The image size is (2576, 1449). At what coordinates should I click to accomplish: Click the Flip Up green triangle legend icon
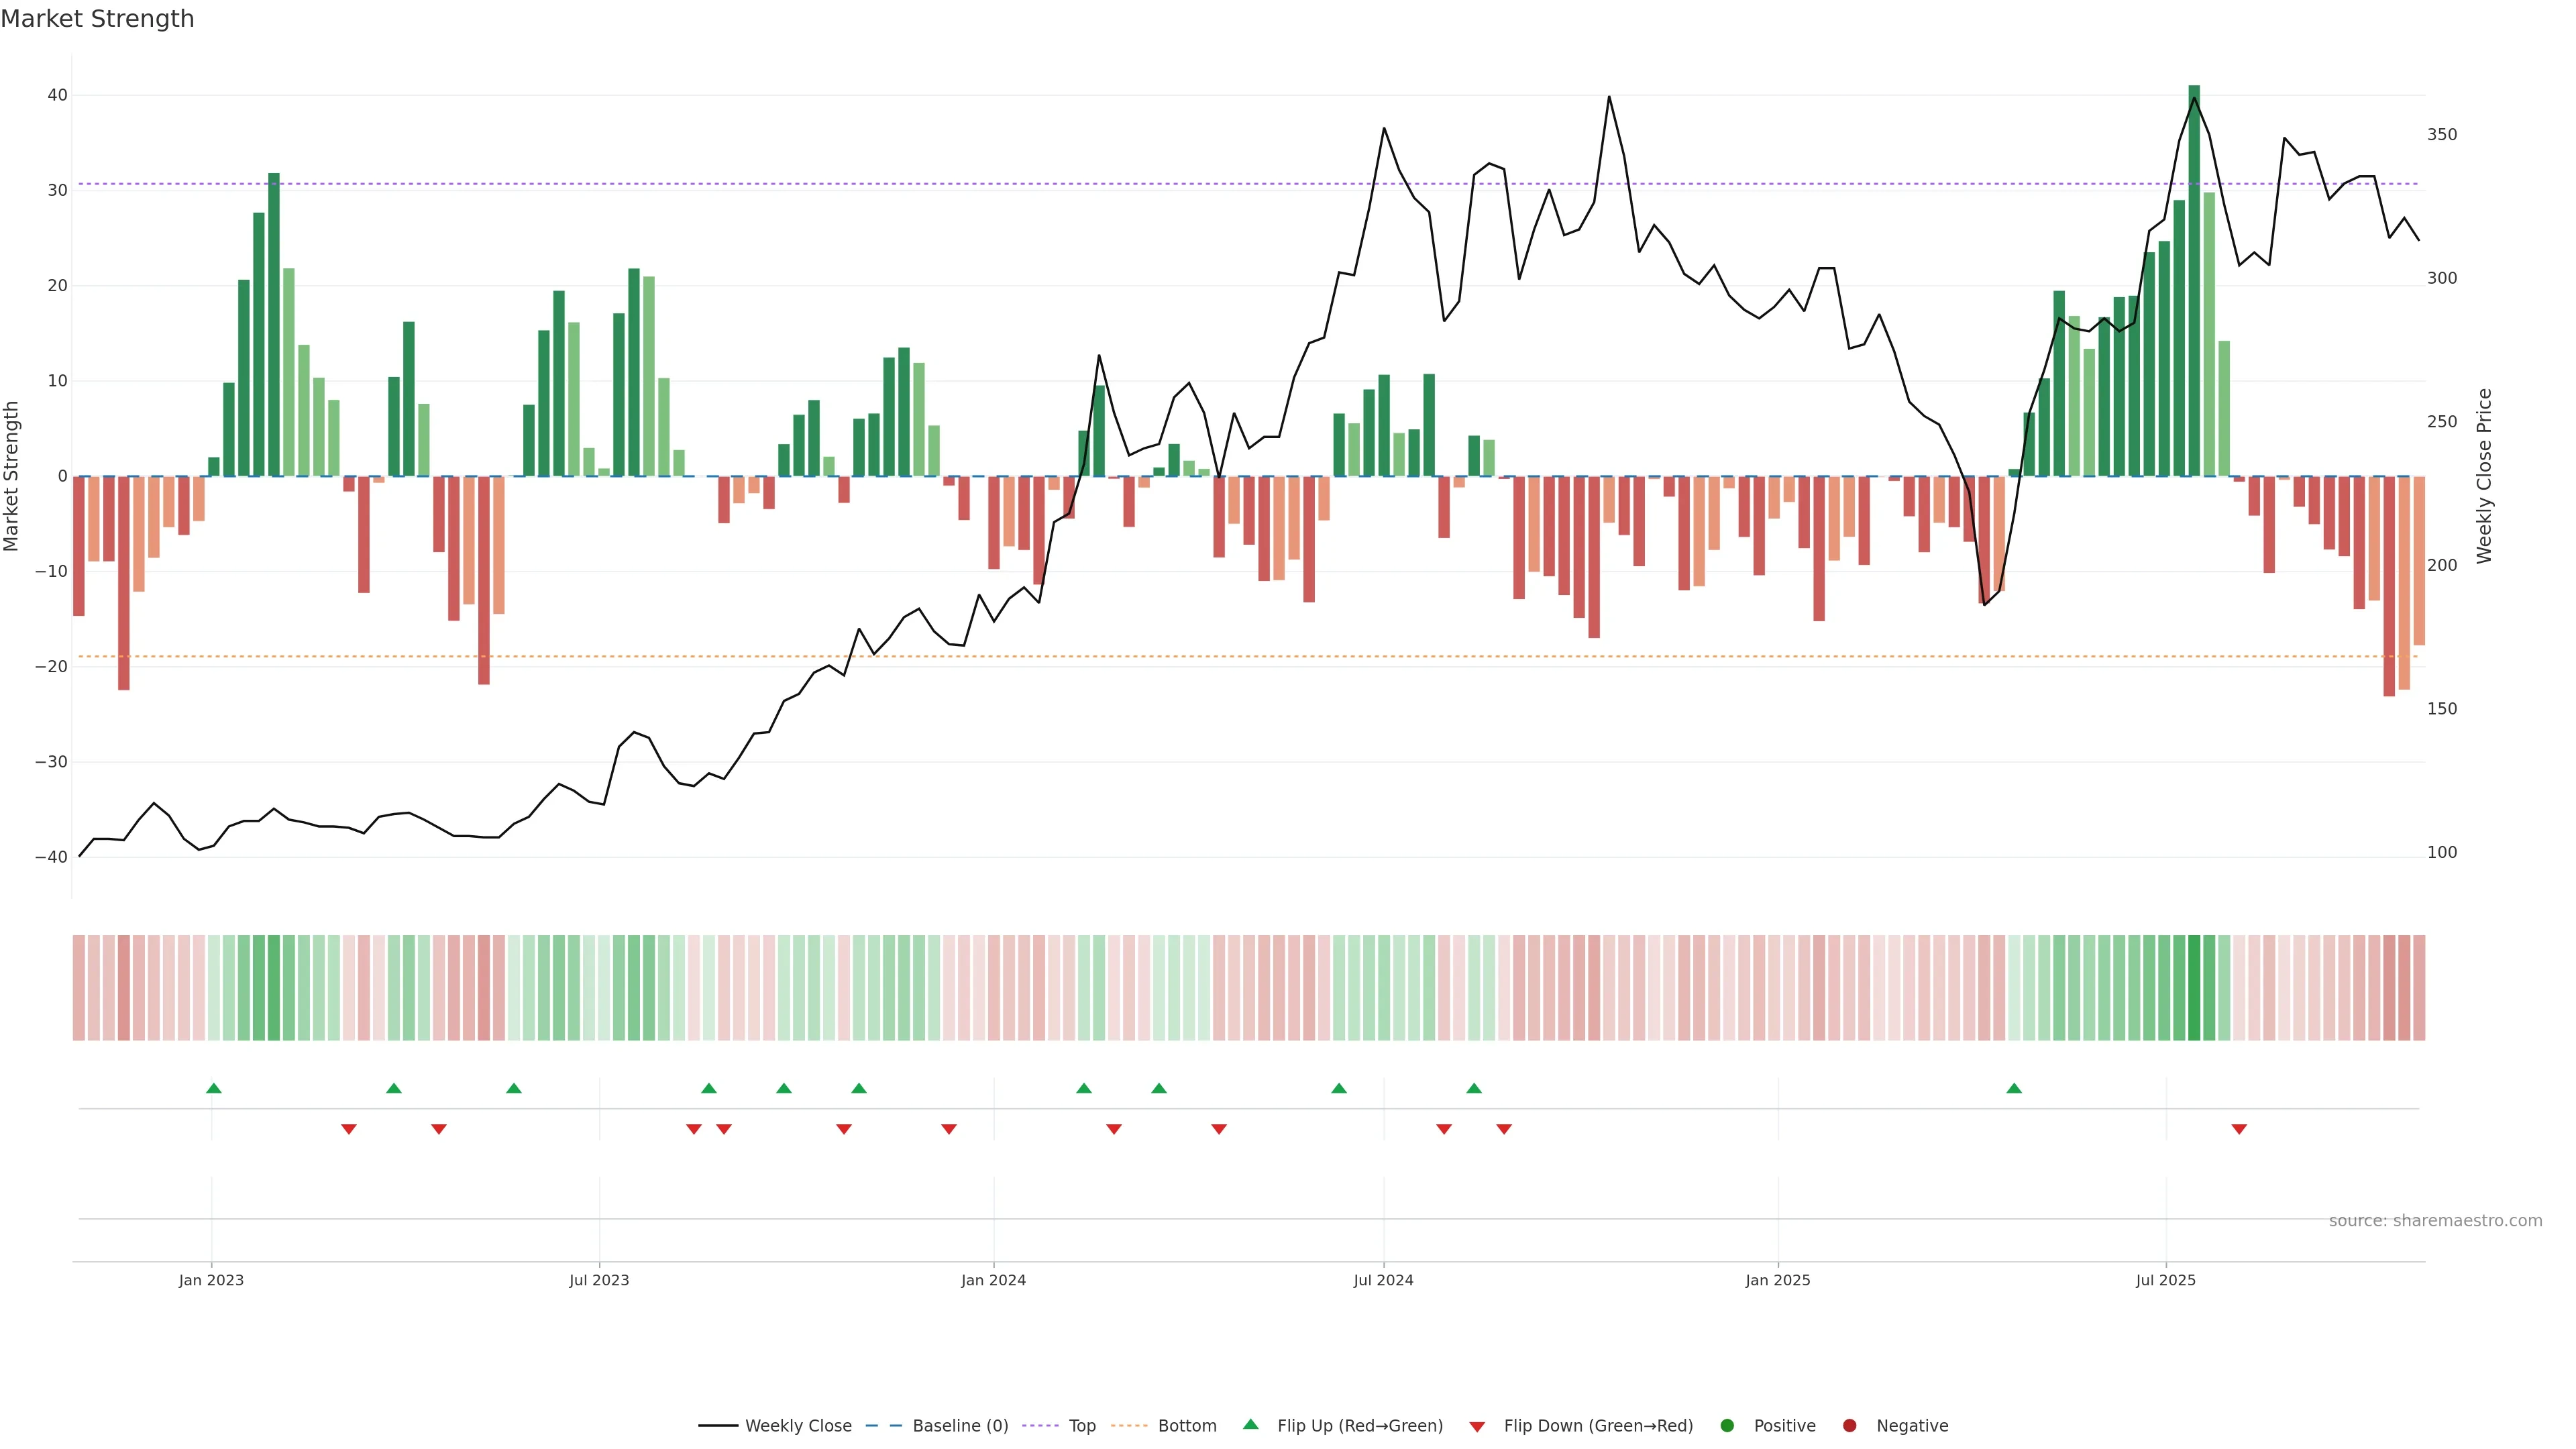coord(1250,1424)
